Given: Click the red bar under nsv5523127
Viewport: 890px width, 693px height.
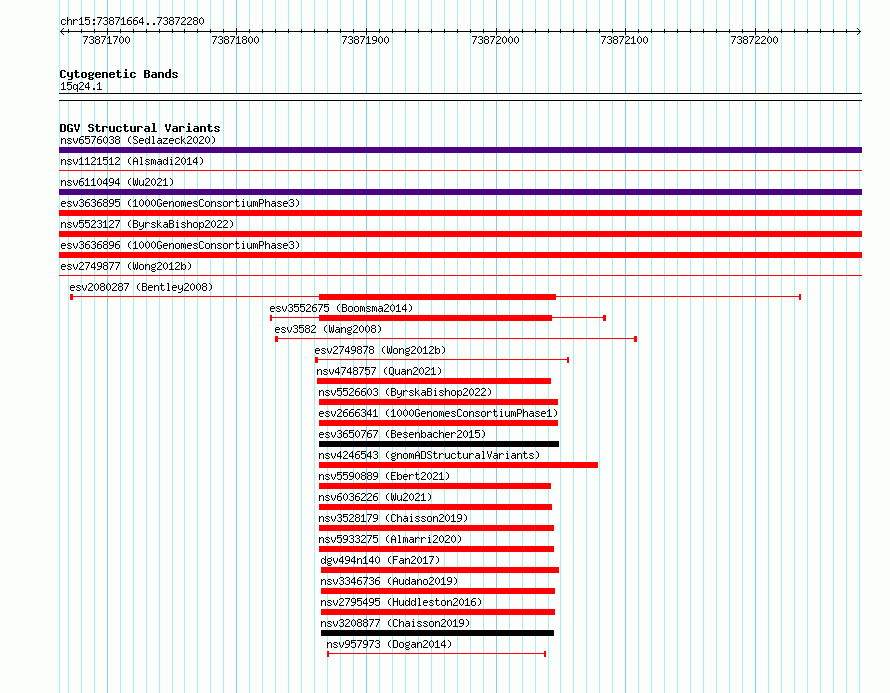Looking at the screenshot, I should click(x=460, y=234).
